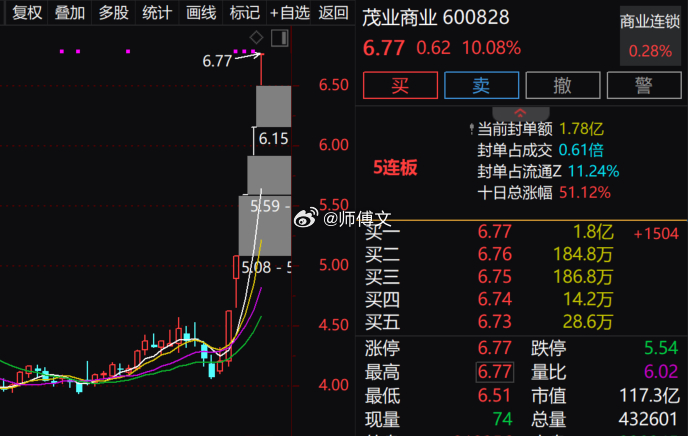Click 总量 value 432601
The height and width of the screenshot is (436, 688).
coord(648,419)
